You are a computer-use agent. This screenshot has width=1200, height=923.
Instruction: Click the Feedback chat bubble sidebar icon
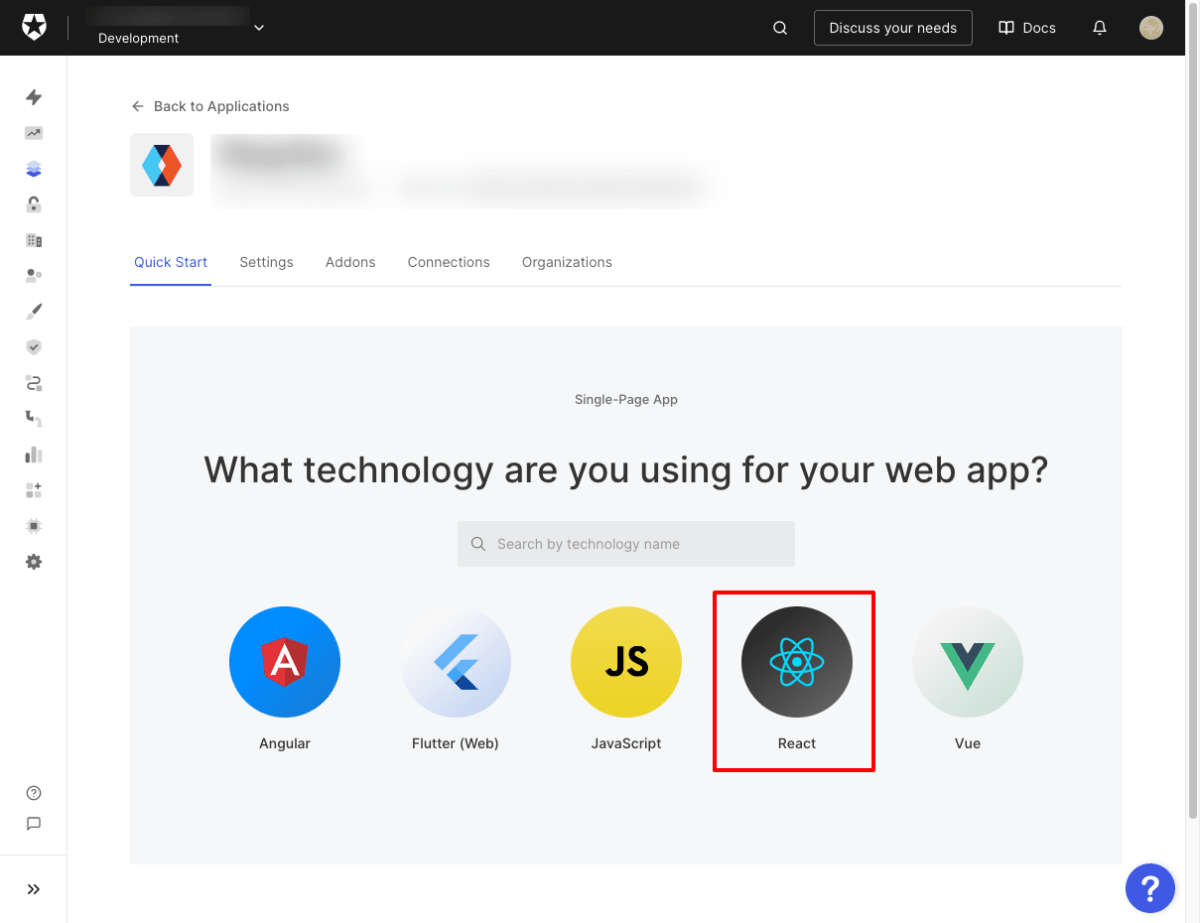(x=34, y=824)
